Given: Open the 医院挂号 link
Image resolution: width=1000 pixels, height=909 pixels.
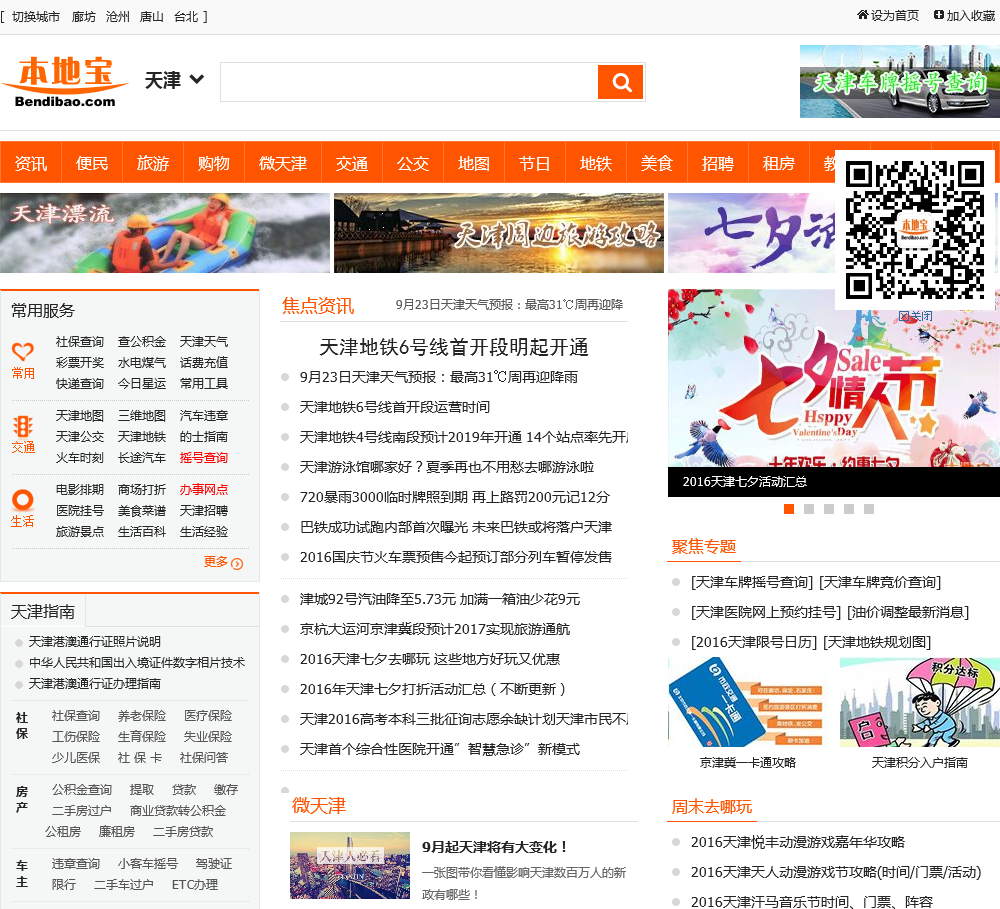Looking at the screenshot, I should tap(80, 510).
